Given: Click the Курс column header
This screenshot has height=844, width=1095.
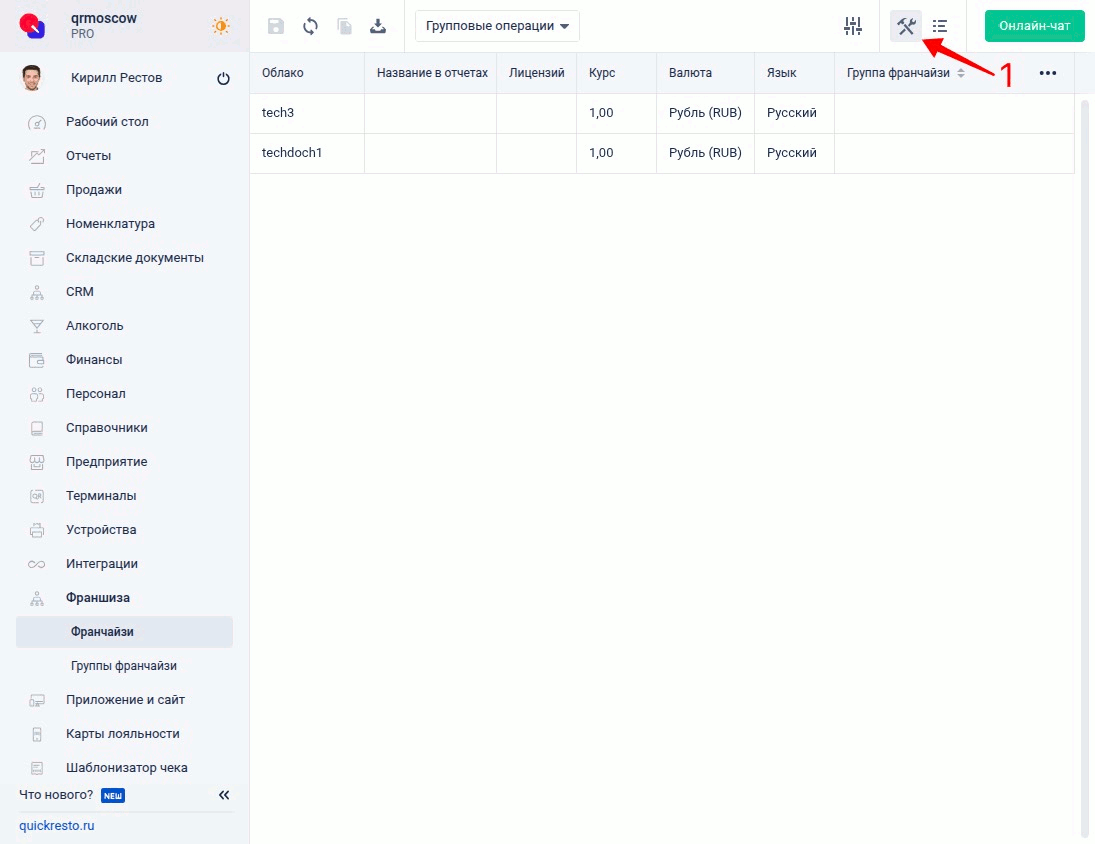Looking at the screenshot, I should (617, 73).
